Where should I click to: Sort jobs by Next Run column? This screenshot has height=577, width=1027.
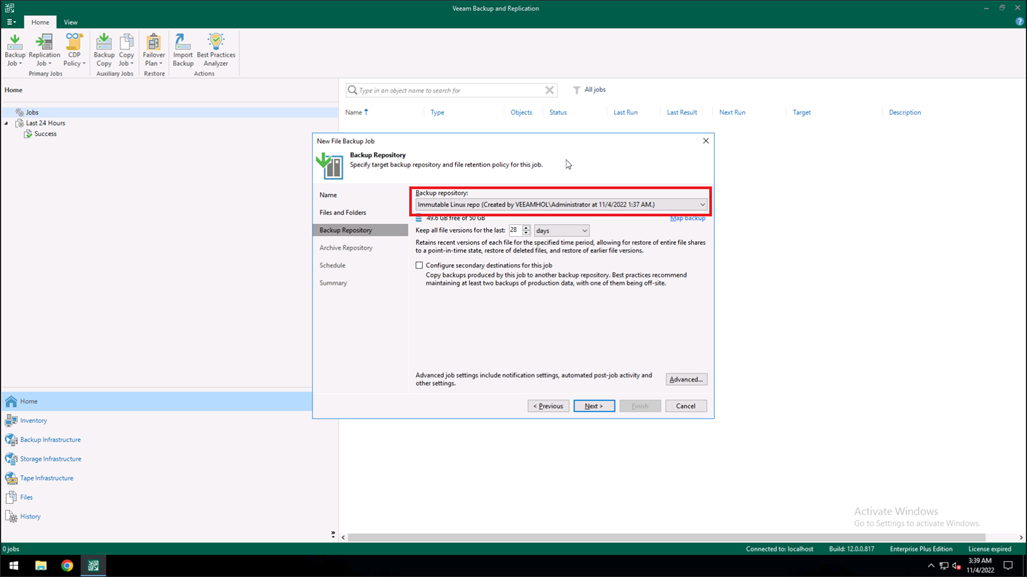pos(732,113)
